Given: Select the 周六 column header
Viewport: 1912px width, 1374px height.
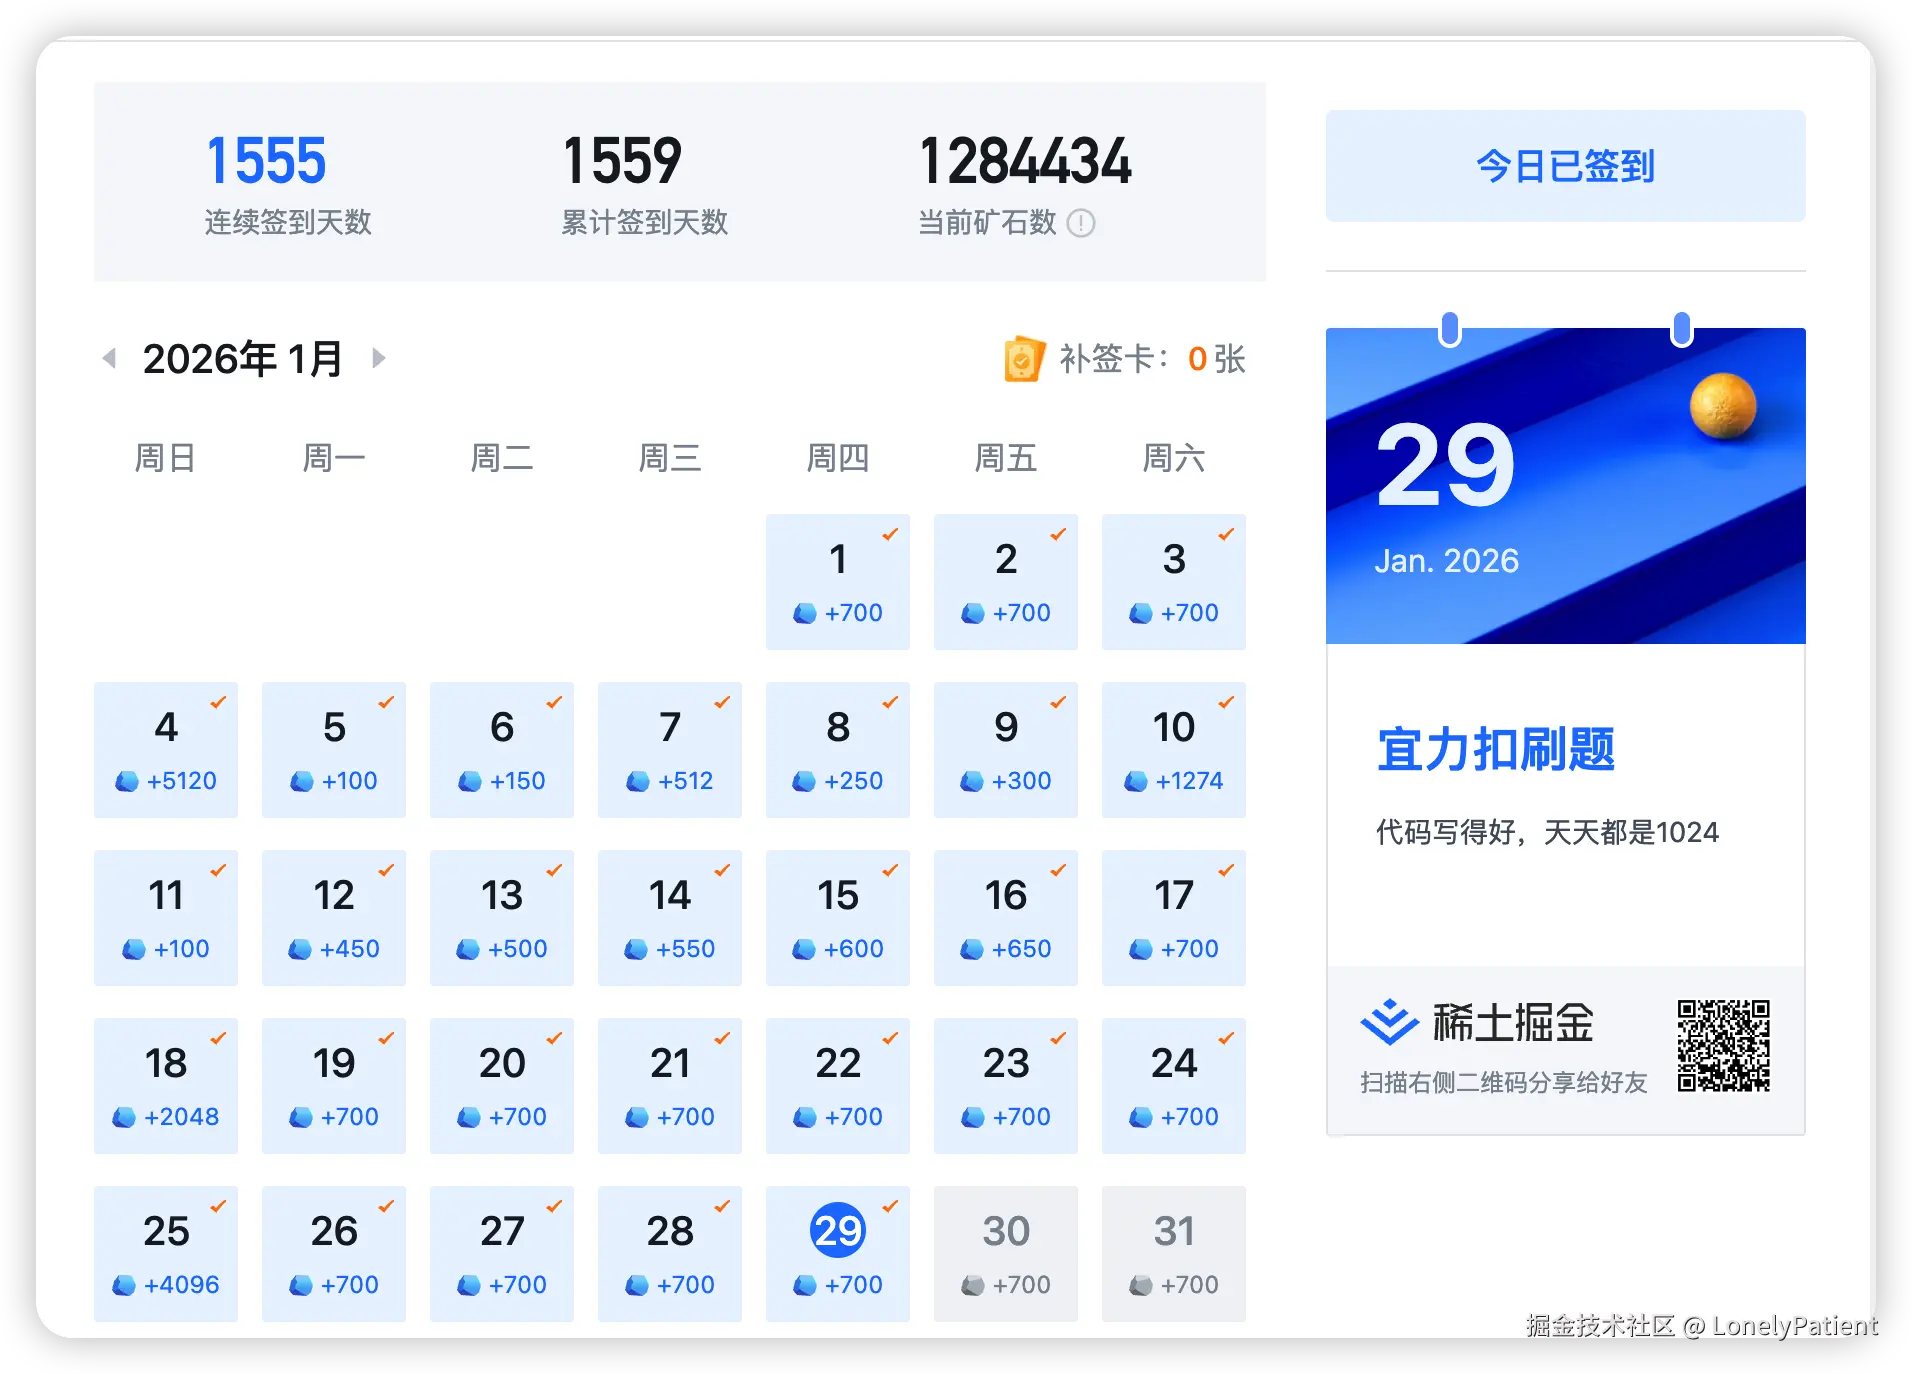Looking at the screenshot, I should tap(1173, 457).
